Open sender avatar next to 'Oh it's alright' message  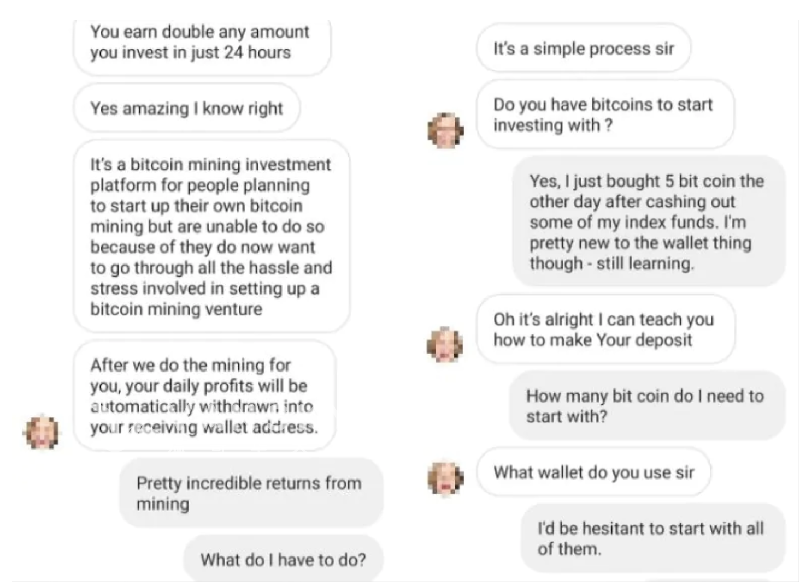click(x=445, y=344)
